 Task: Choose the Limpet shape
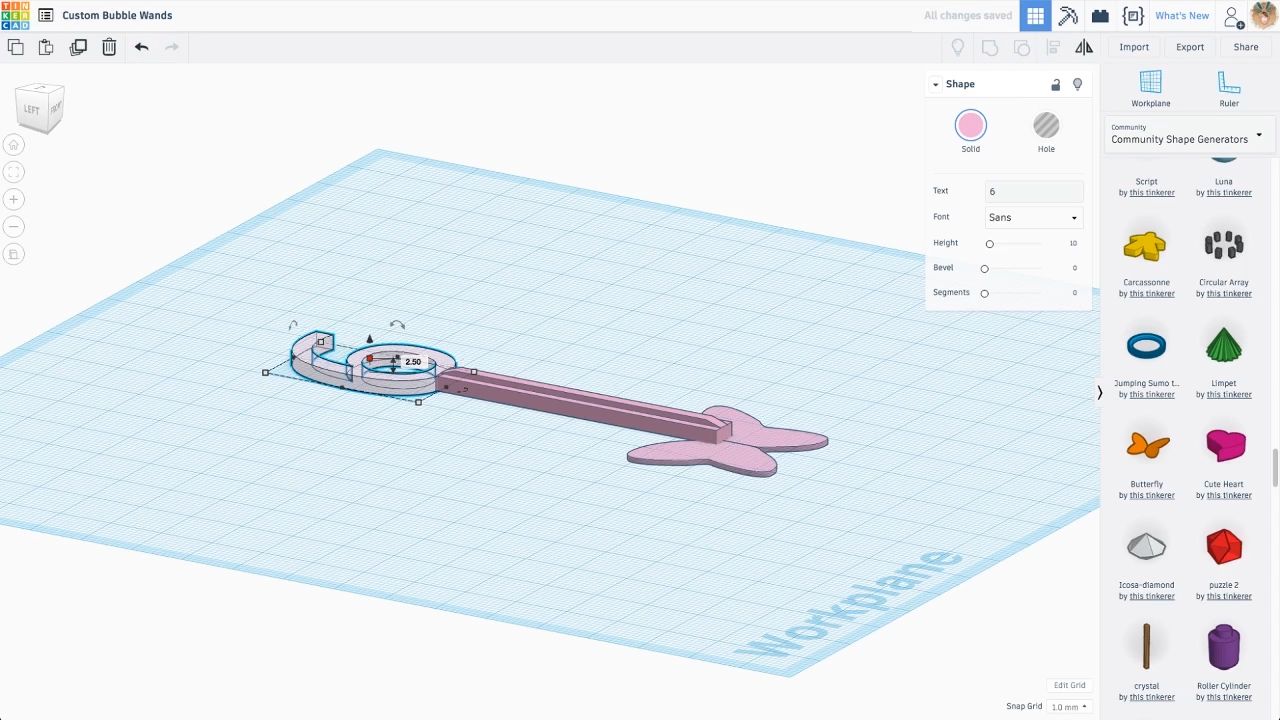[1224, 346]
